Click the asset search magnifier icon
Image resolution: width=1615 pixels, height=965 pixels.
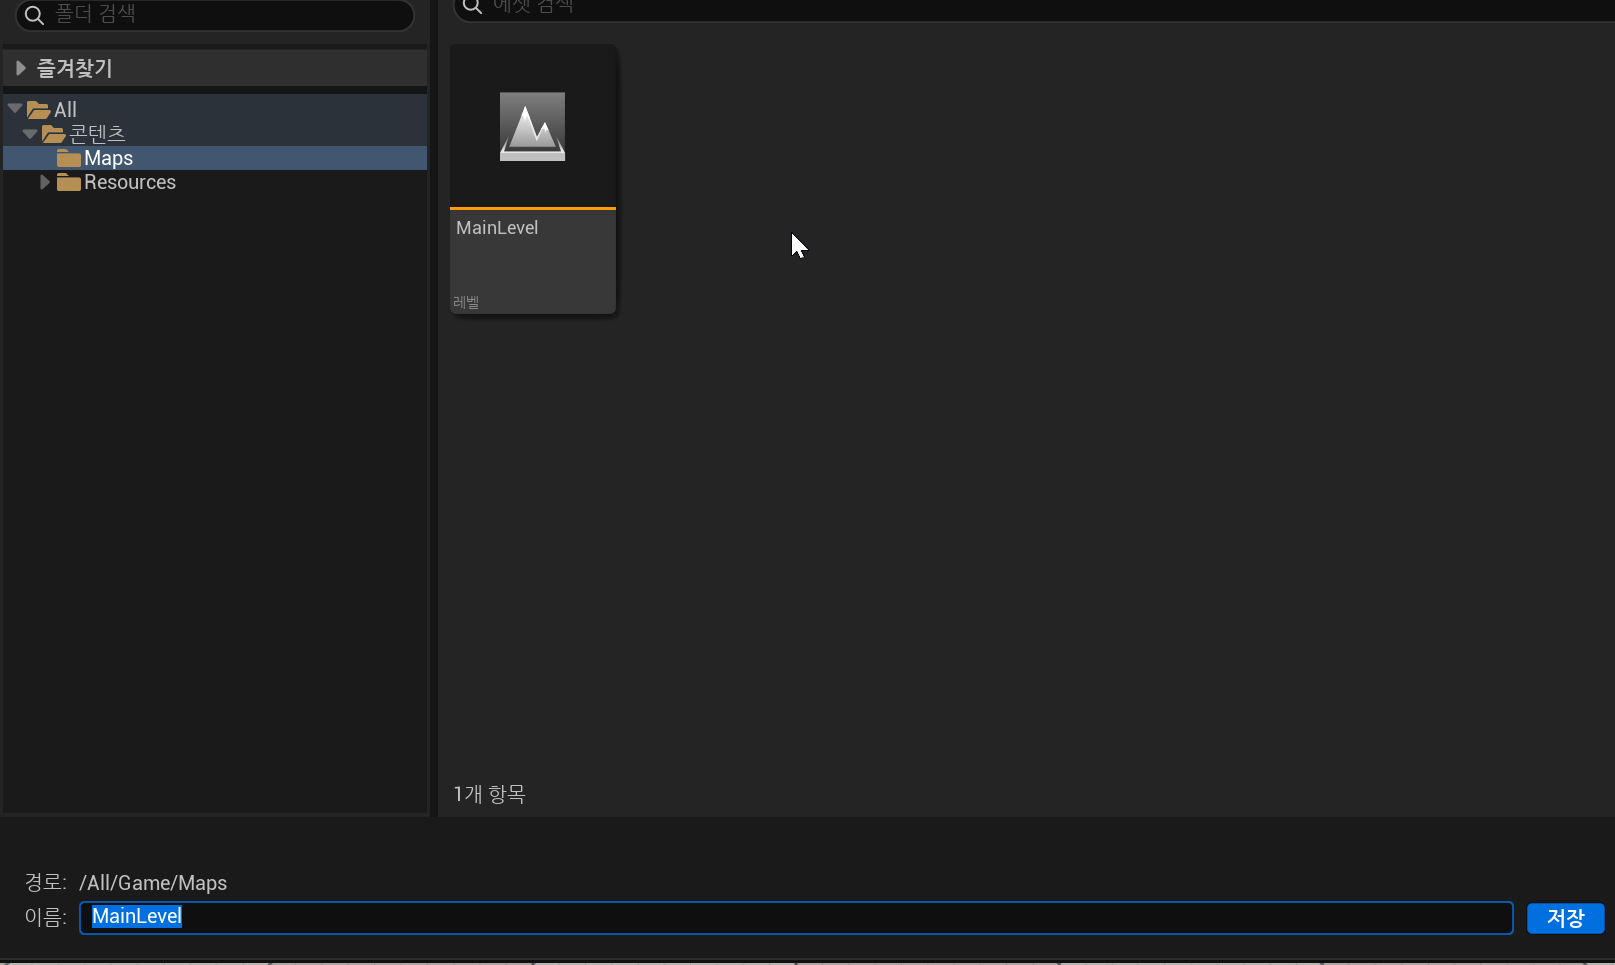[x=472, y=6]
